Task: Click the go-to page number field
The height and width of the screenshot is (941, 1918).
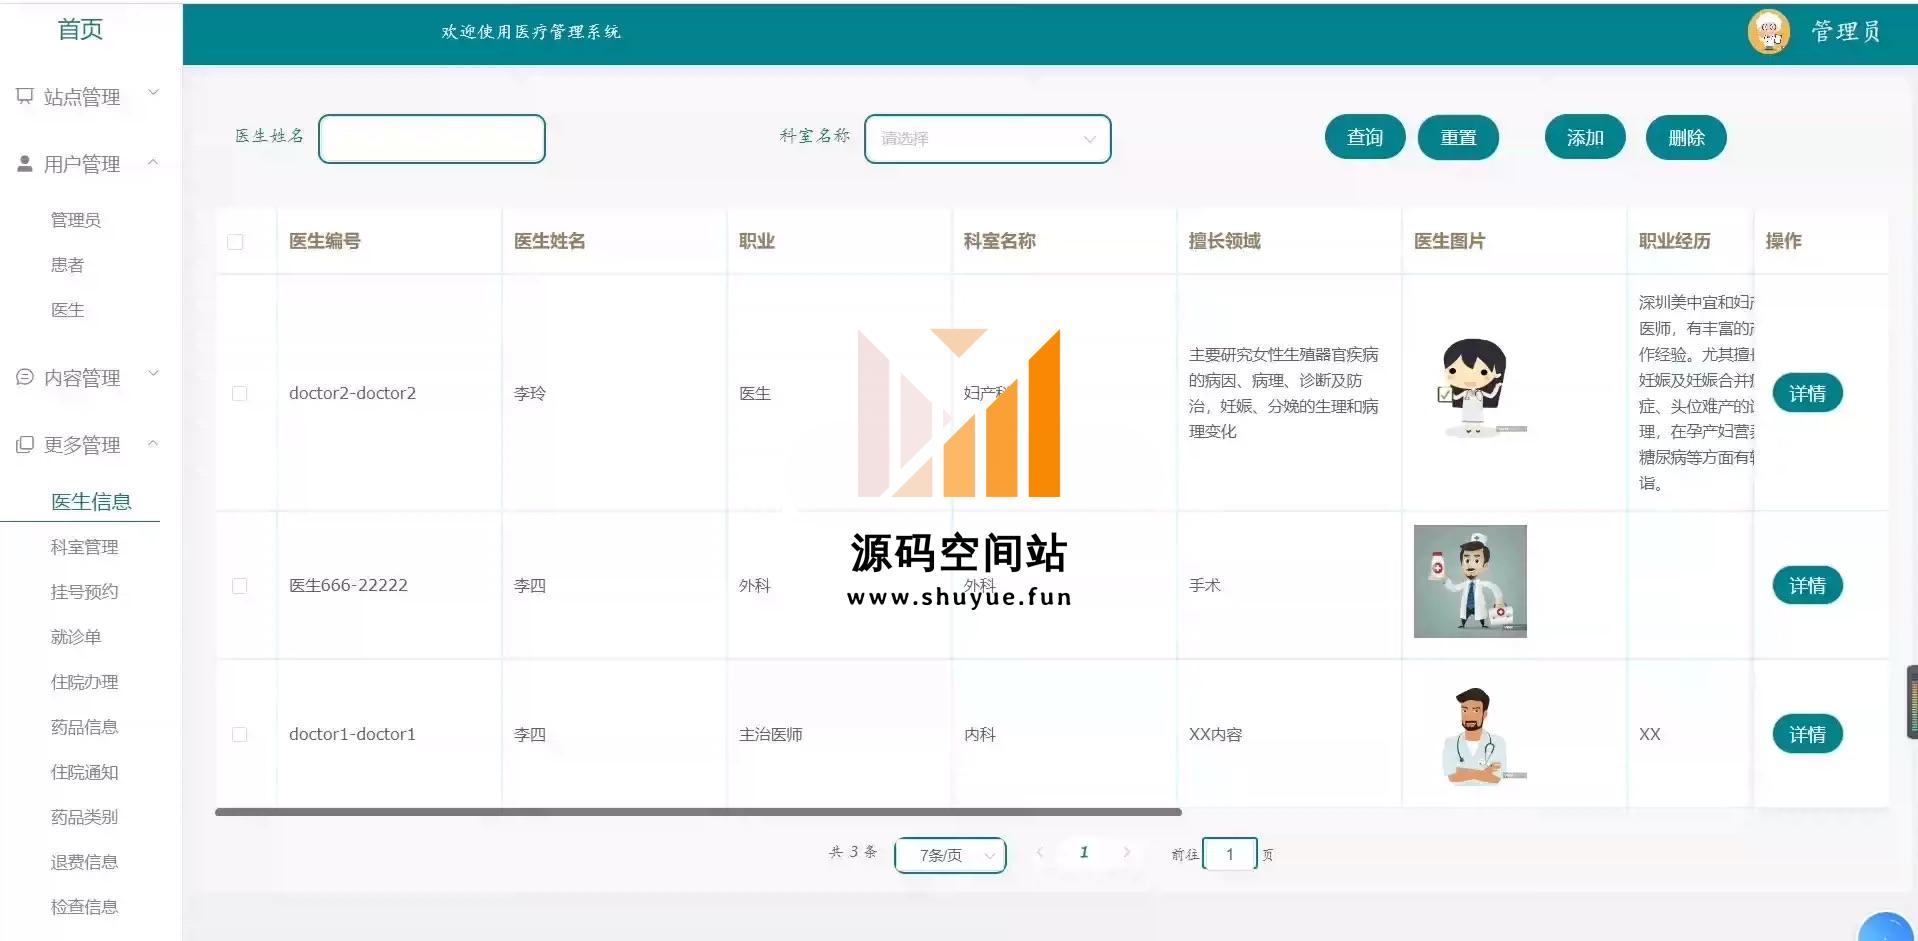Action: pos(1230,854)
